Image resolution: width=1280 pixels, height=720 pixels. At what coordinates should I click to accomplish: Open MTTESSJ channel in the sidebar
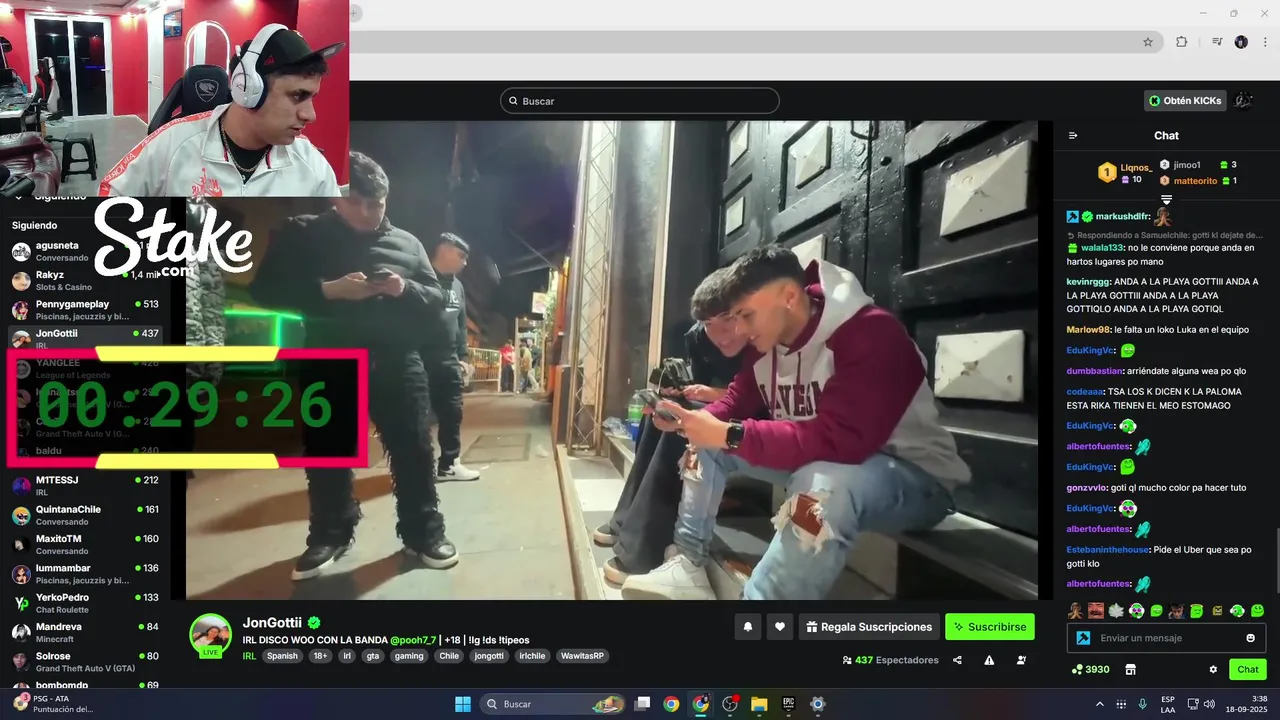(x=85, y=485)
